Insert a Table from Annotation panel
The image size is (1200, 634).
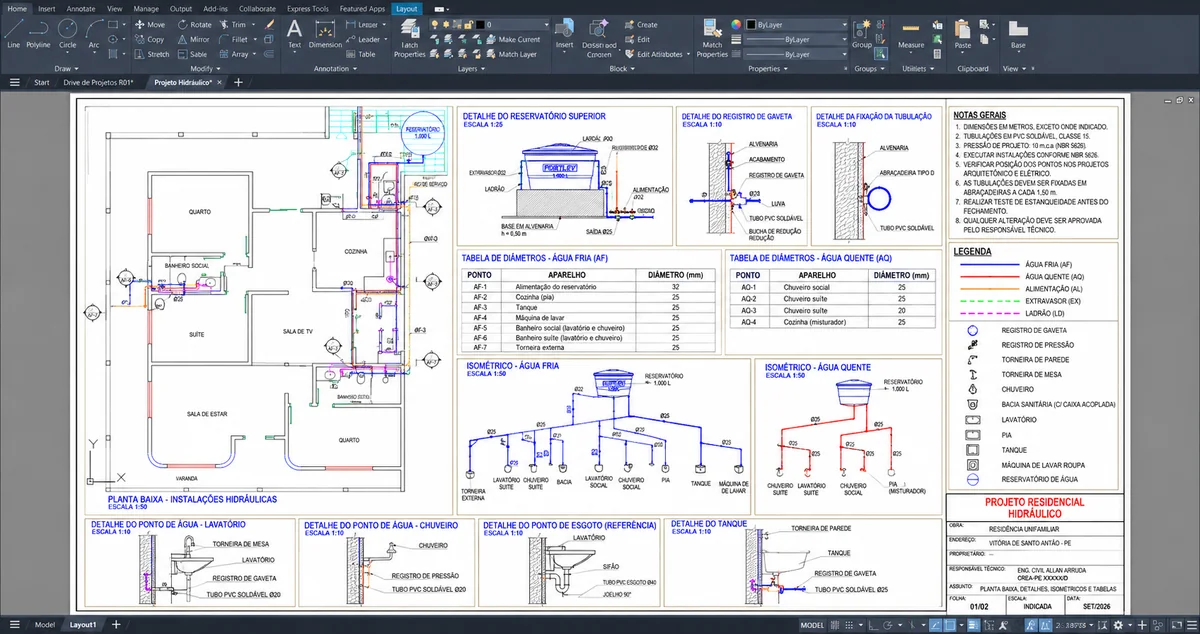[360, 54]
